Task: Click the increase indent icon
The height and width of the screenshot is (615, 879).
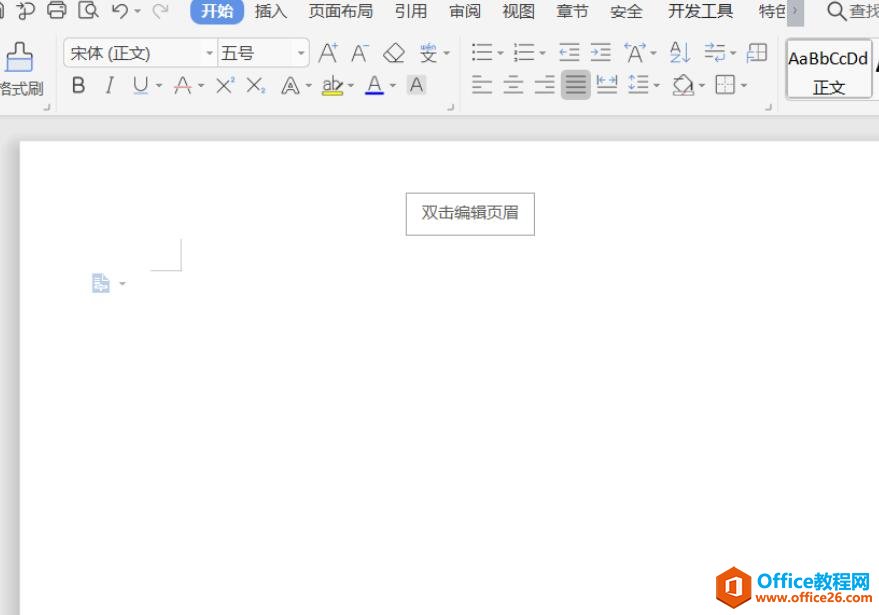Action: click(601, 53)
